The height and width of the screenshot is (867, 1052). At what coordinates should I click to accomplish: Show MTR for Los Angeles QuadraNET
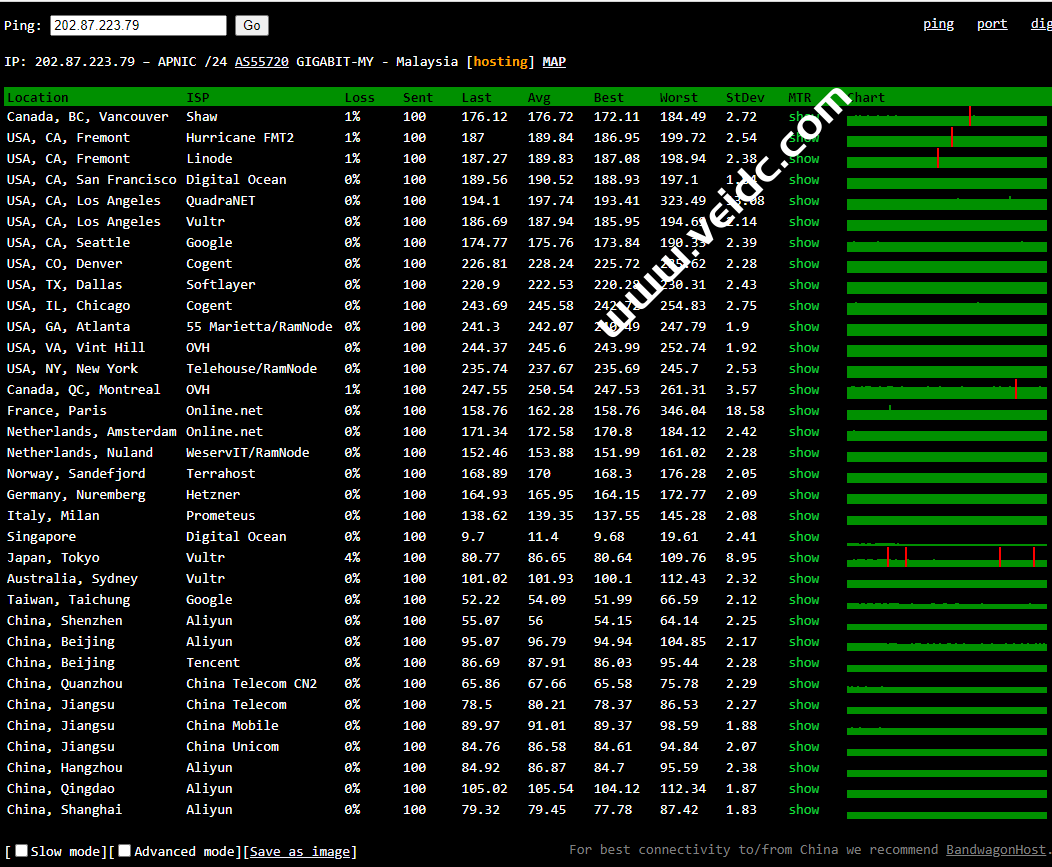(x=804, y=201)
